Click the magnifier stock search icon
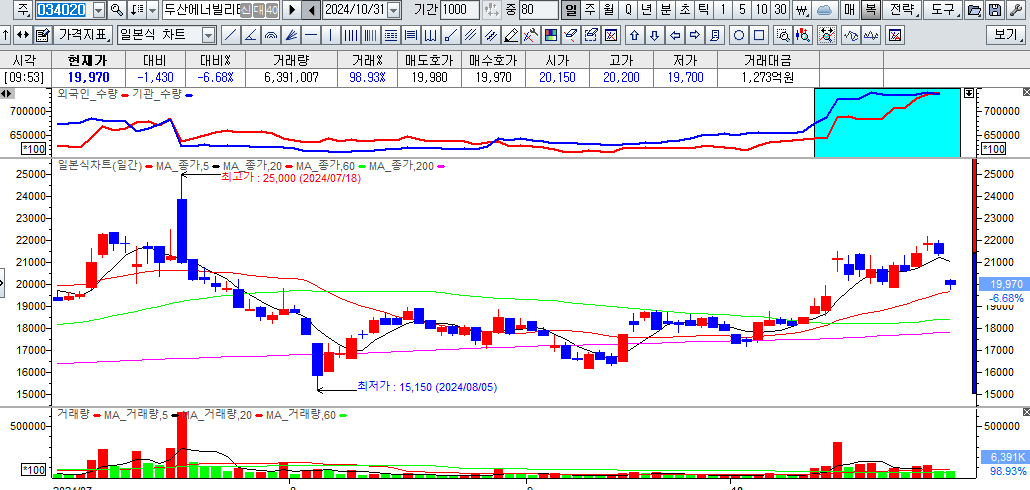1030x490 pixels. pyautogui.click(x=117, y=10)
